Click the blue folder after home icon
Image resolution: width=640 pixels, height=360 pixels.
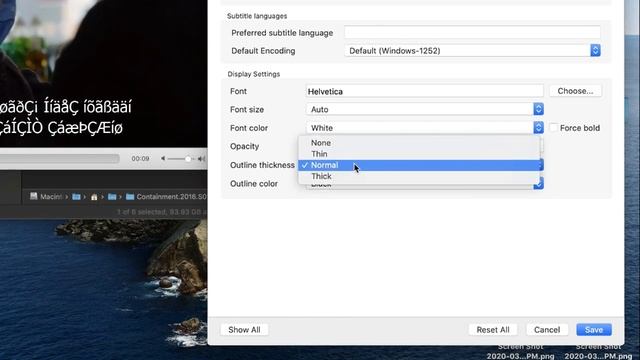112,197
